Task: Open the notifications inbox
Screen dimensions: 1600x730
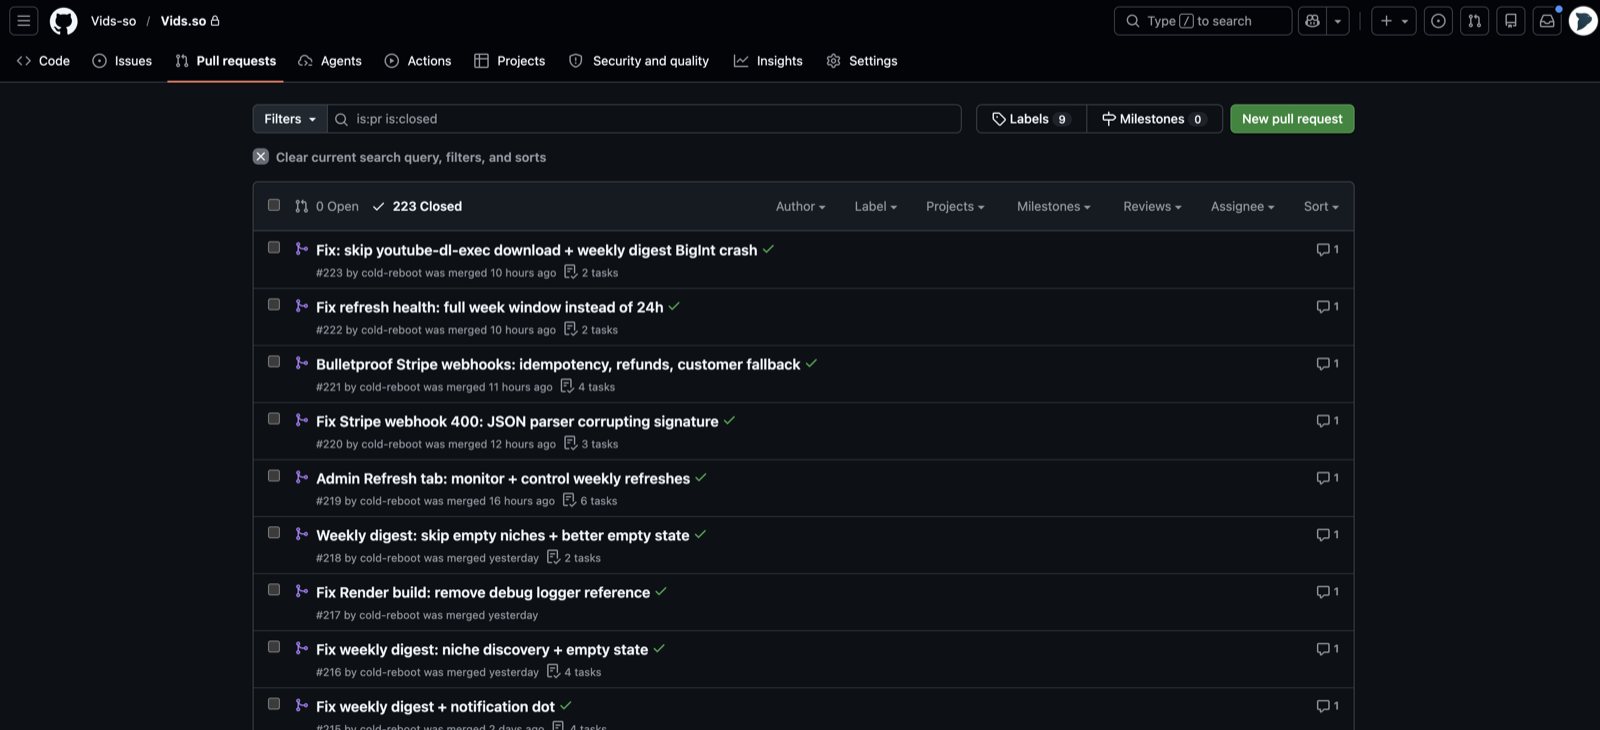Action: point(1547,21)
